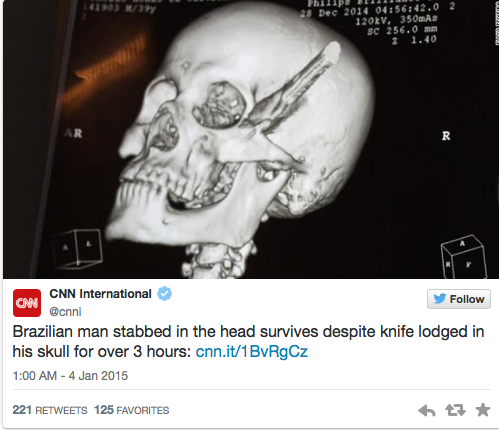Retweet using the retweet arrows icon
Viewport: 499px width, 430px height.
click(x=455, y=410)
